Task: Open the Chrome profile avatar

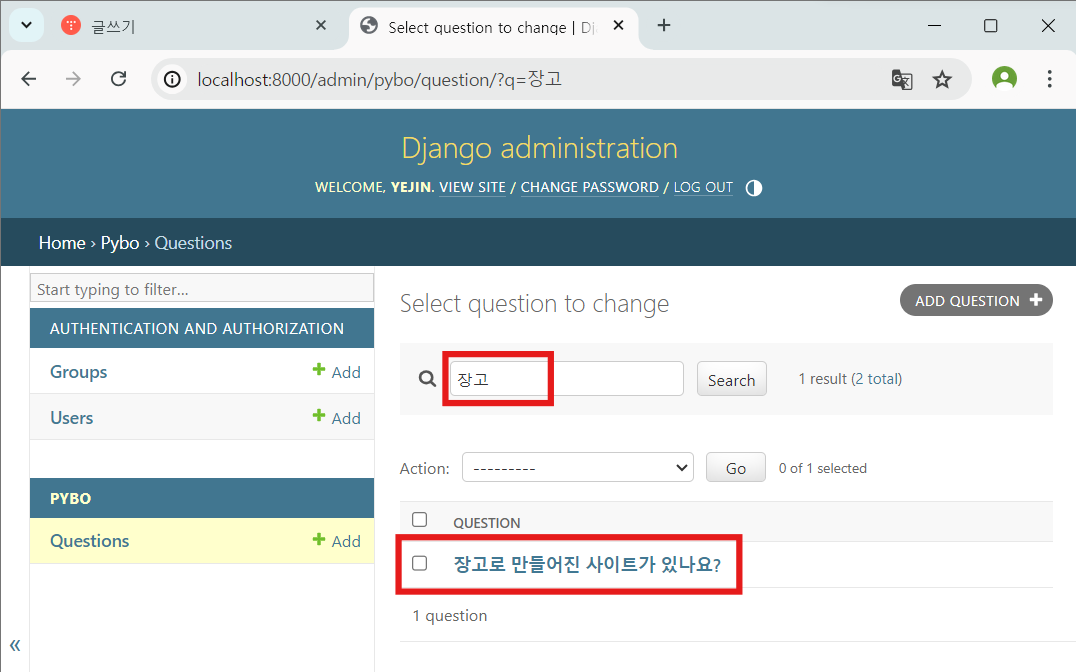Action: pos(1004,78)
